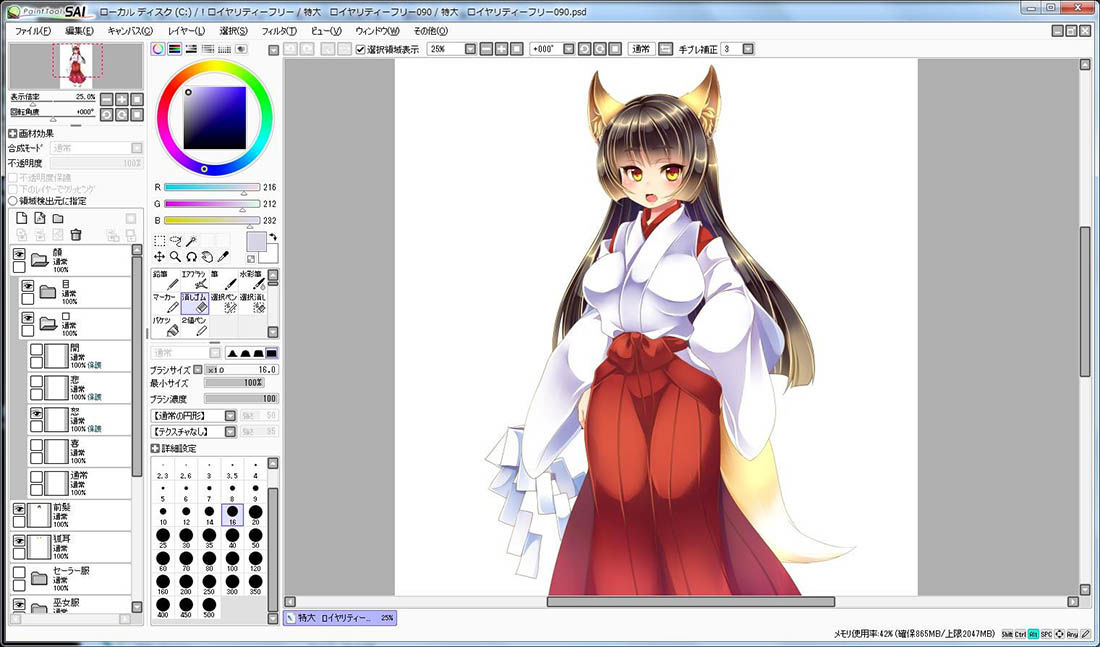
Task: Select the airbrush (エアブラシ) tool
Action: pos(194,280)
